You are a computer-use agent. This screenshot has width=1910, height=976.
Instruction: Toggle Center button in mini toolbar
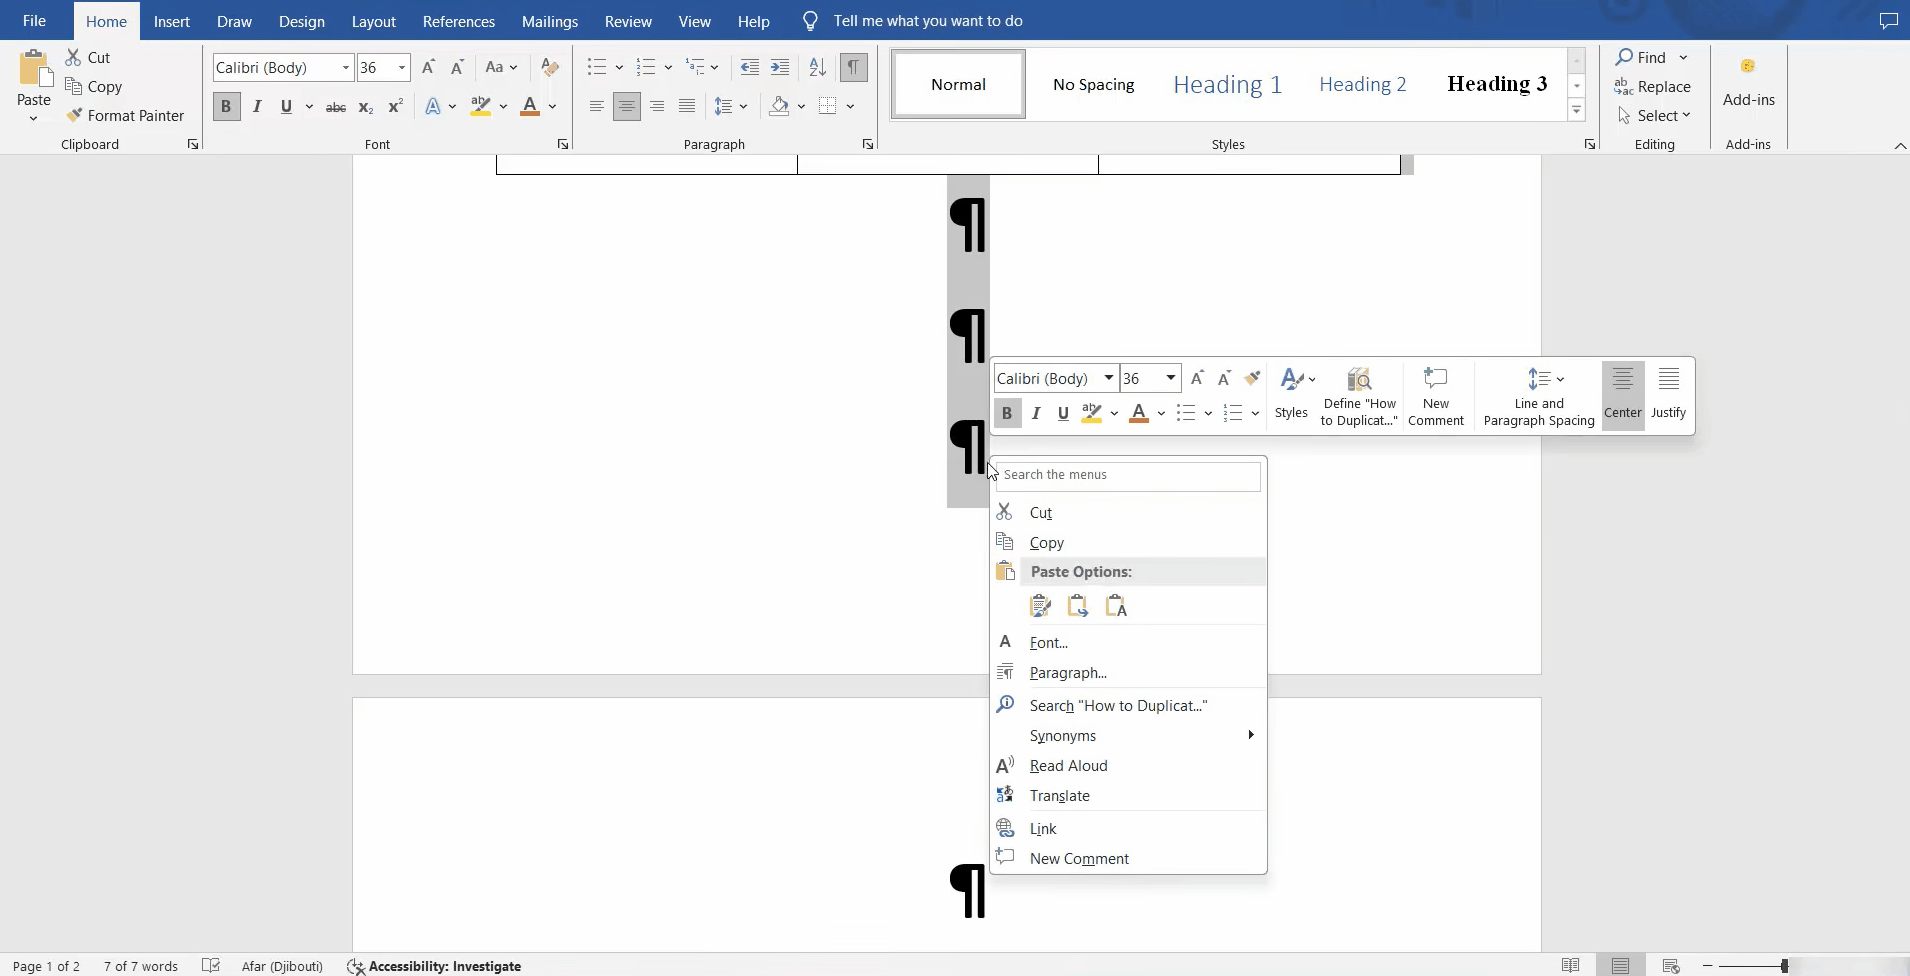[x=1623, y=396]
